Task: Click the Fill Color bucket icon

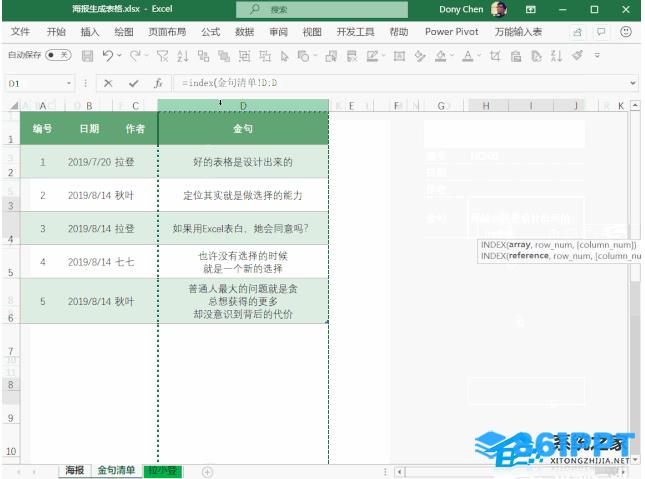Action: pos(441,56)
